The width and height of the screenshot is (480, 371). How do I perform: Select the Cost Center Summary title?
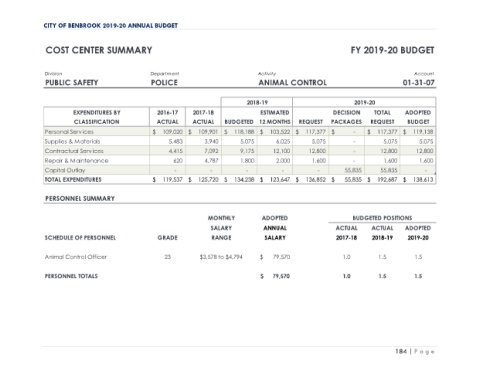click(x=99, y=50)
